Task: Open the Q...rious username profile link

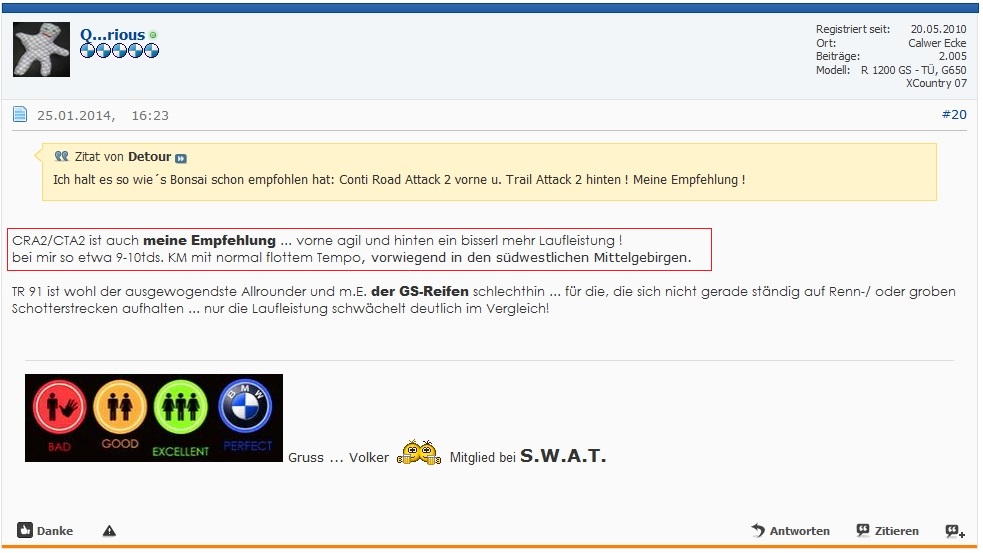Action: click(112, 34)
